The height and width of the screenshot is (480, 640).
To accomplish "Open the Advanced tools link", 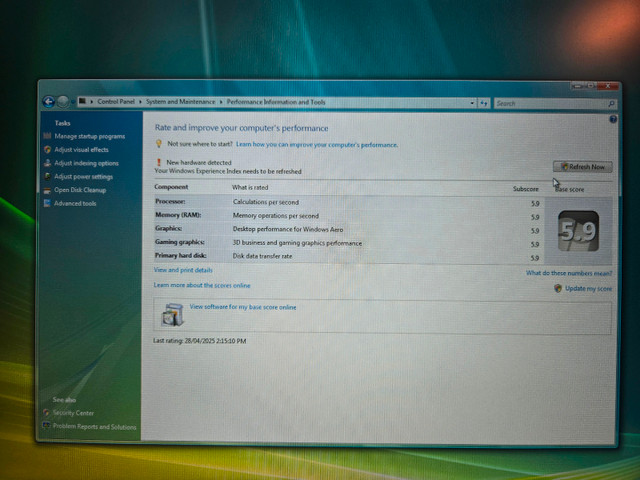I will 76,203.
